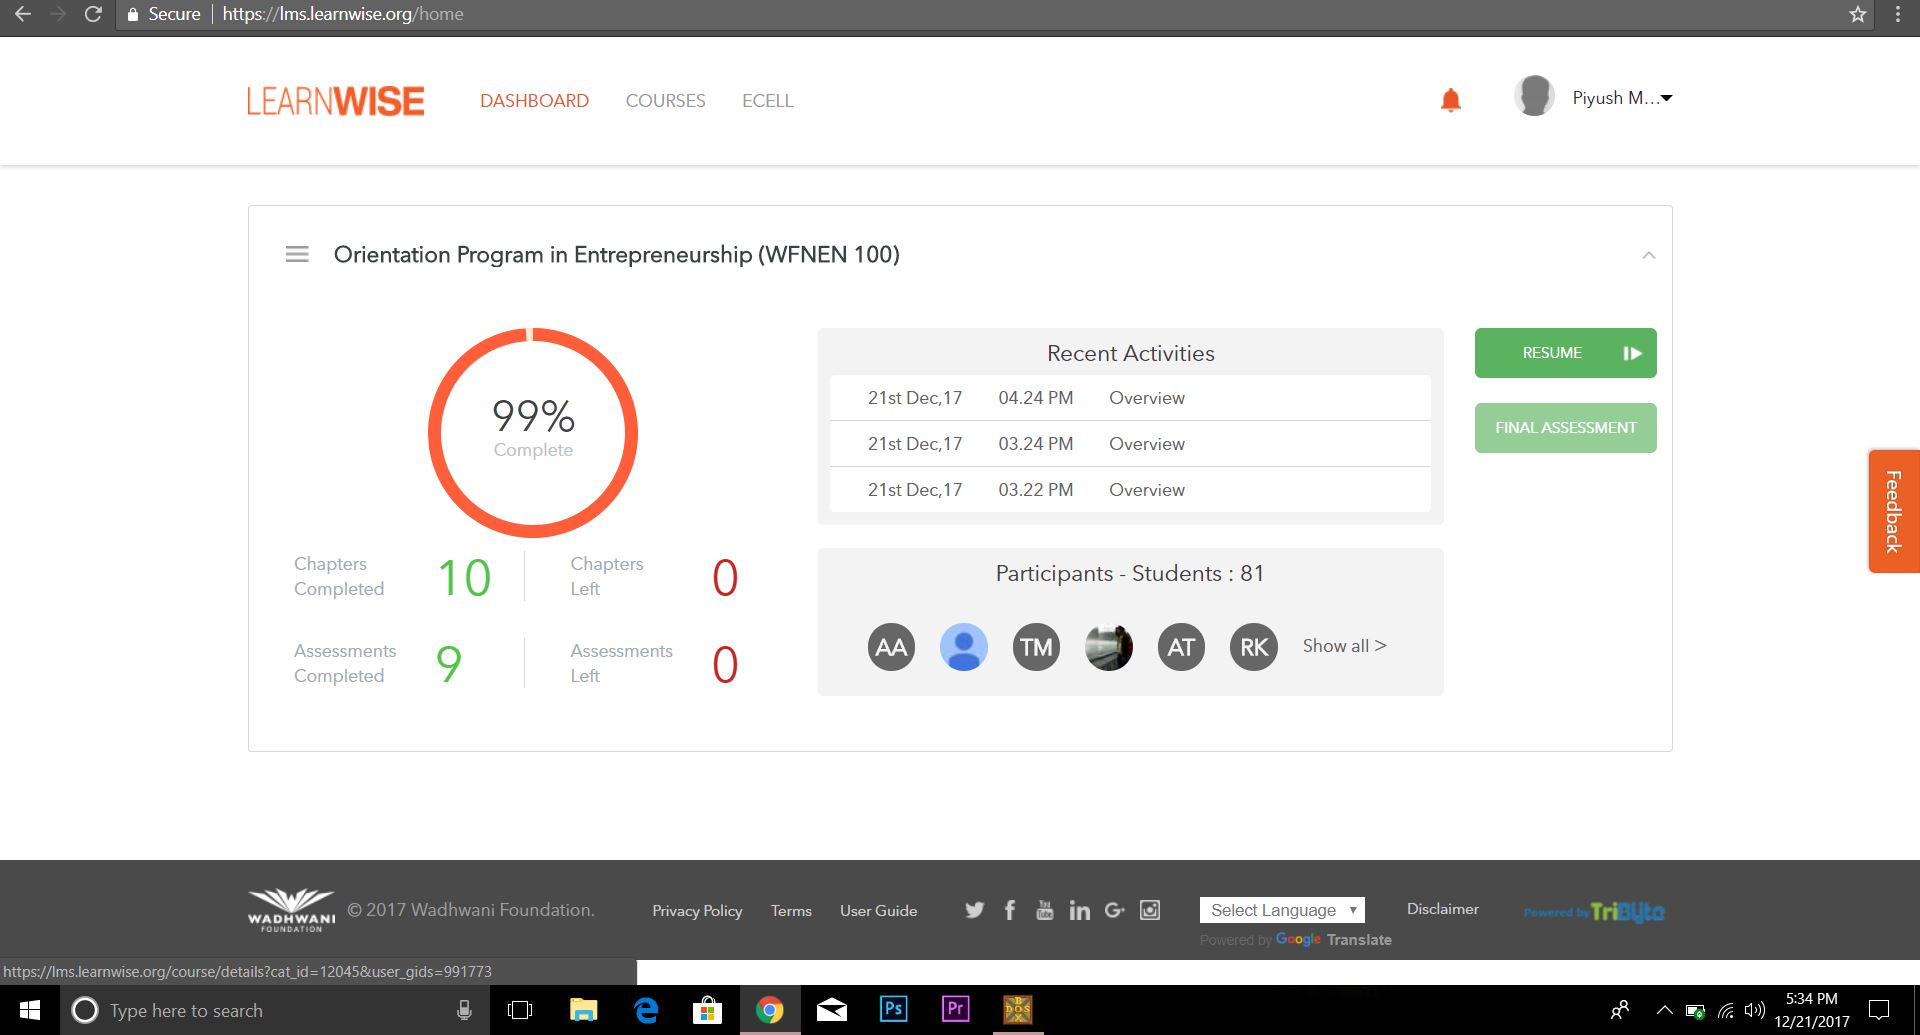Click the 03.22 PM Overview activity row
Viewport: 1920px width, 1035px height.
click(1130, 490)
